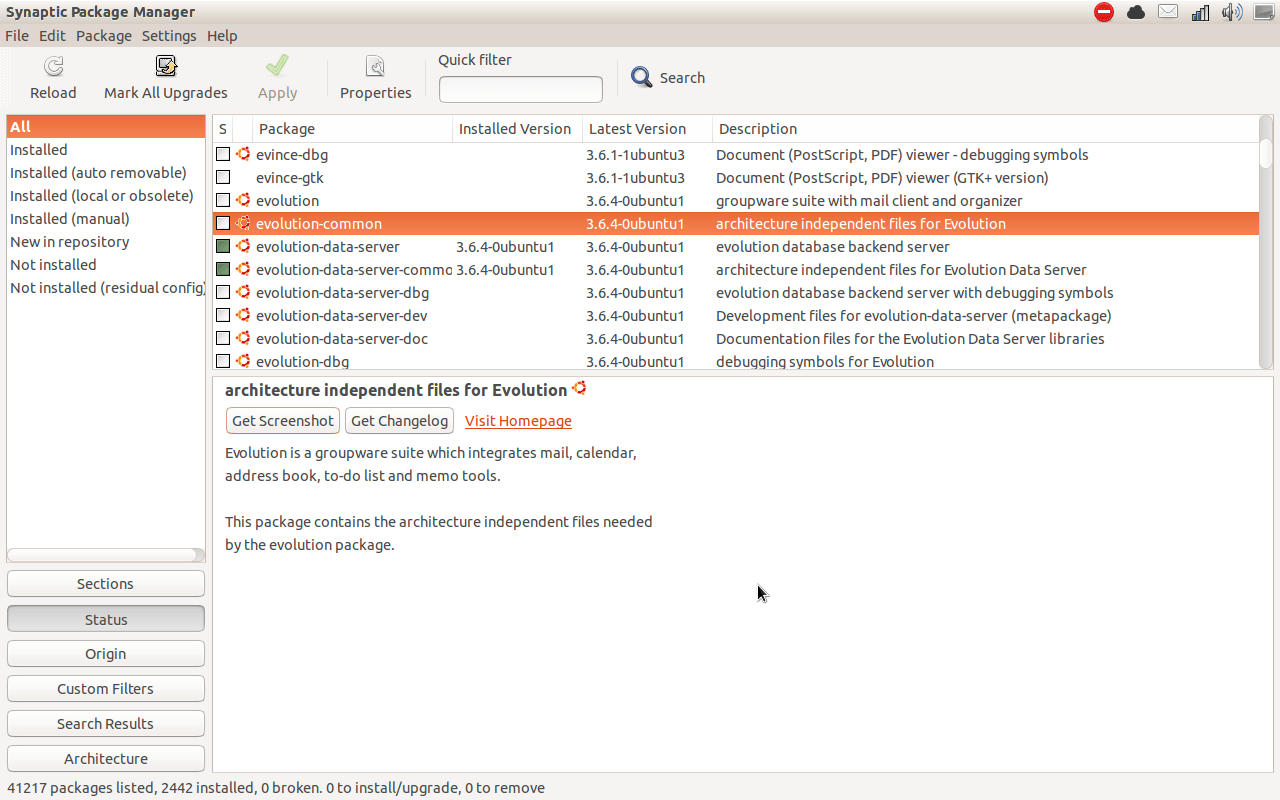Screen dimensions: 1280x800
Task: Click Ubuntu icon beside evolution-dbg
Action: pos(243,361)
